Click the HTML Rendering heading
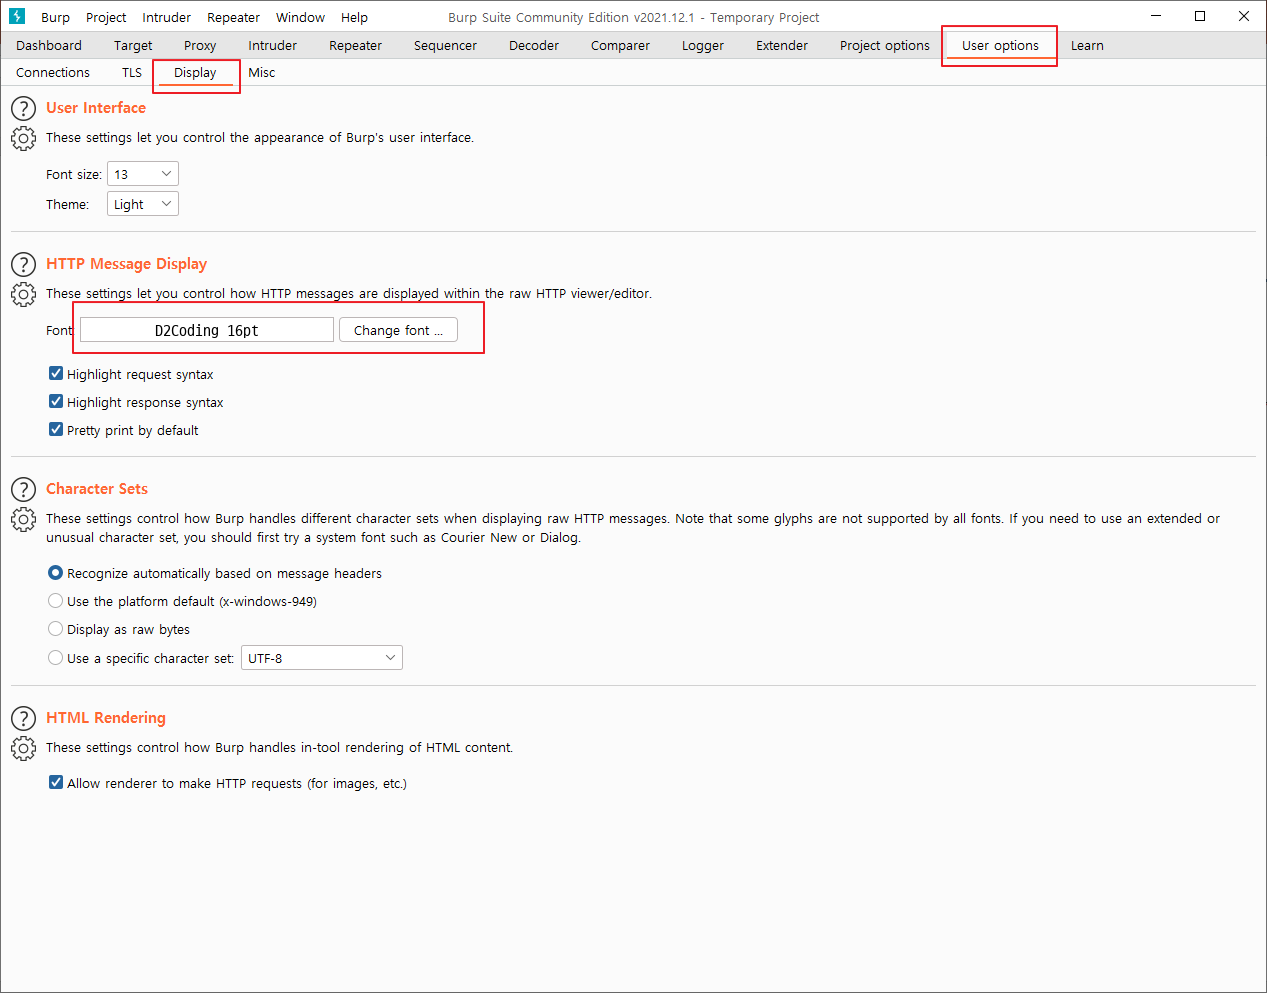This screenshot has width=1267, height=993. [x=106, y=718]
